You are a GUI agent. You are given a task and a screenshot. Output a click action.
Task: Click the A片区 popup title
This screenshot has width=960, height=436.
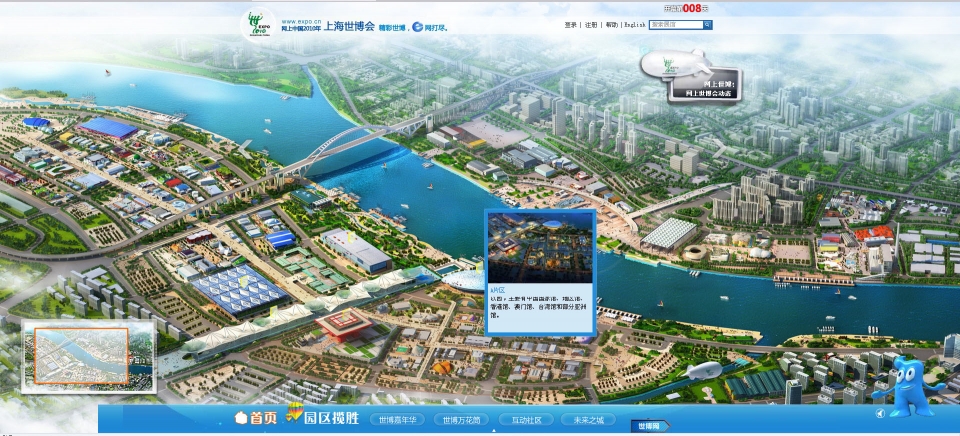click(x=498, y=290)
